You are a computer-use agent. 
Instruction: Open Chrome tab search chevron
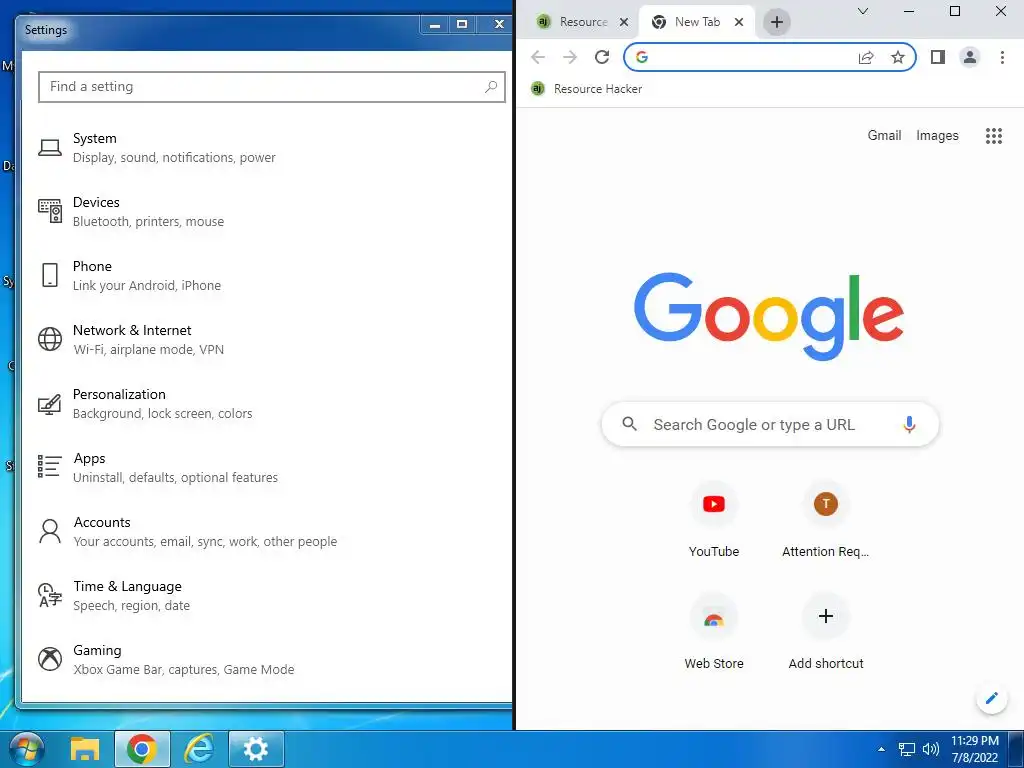click(863, 11)
